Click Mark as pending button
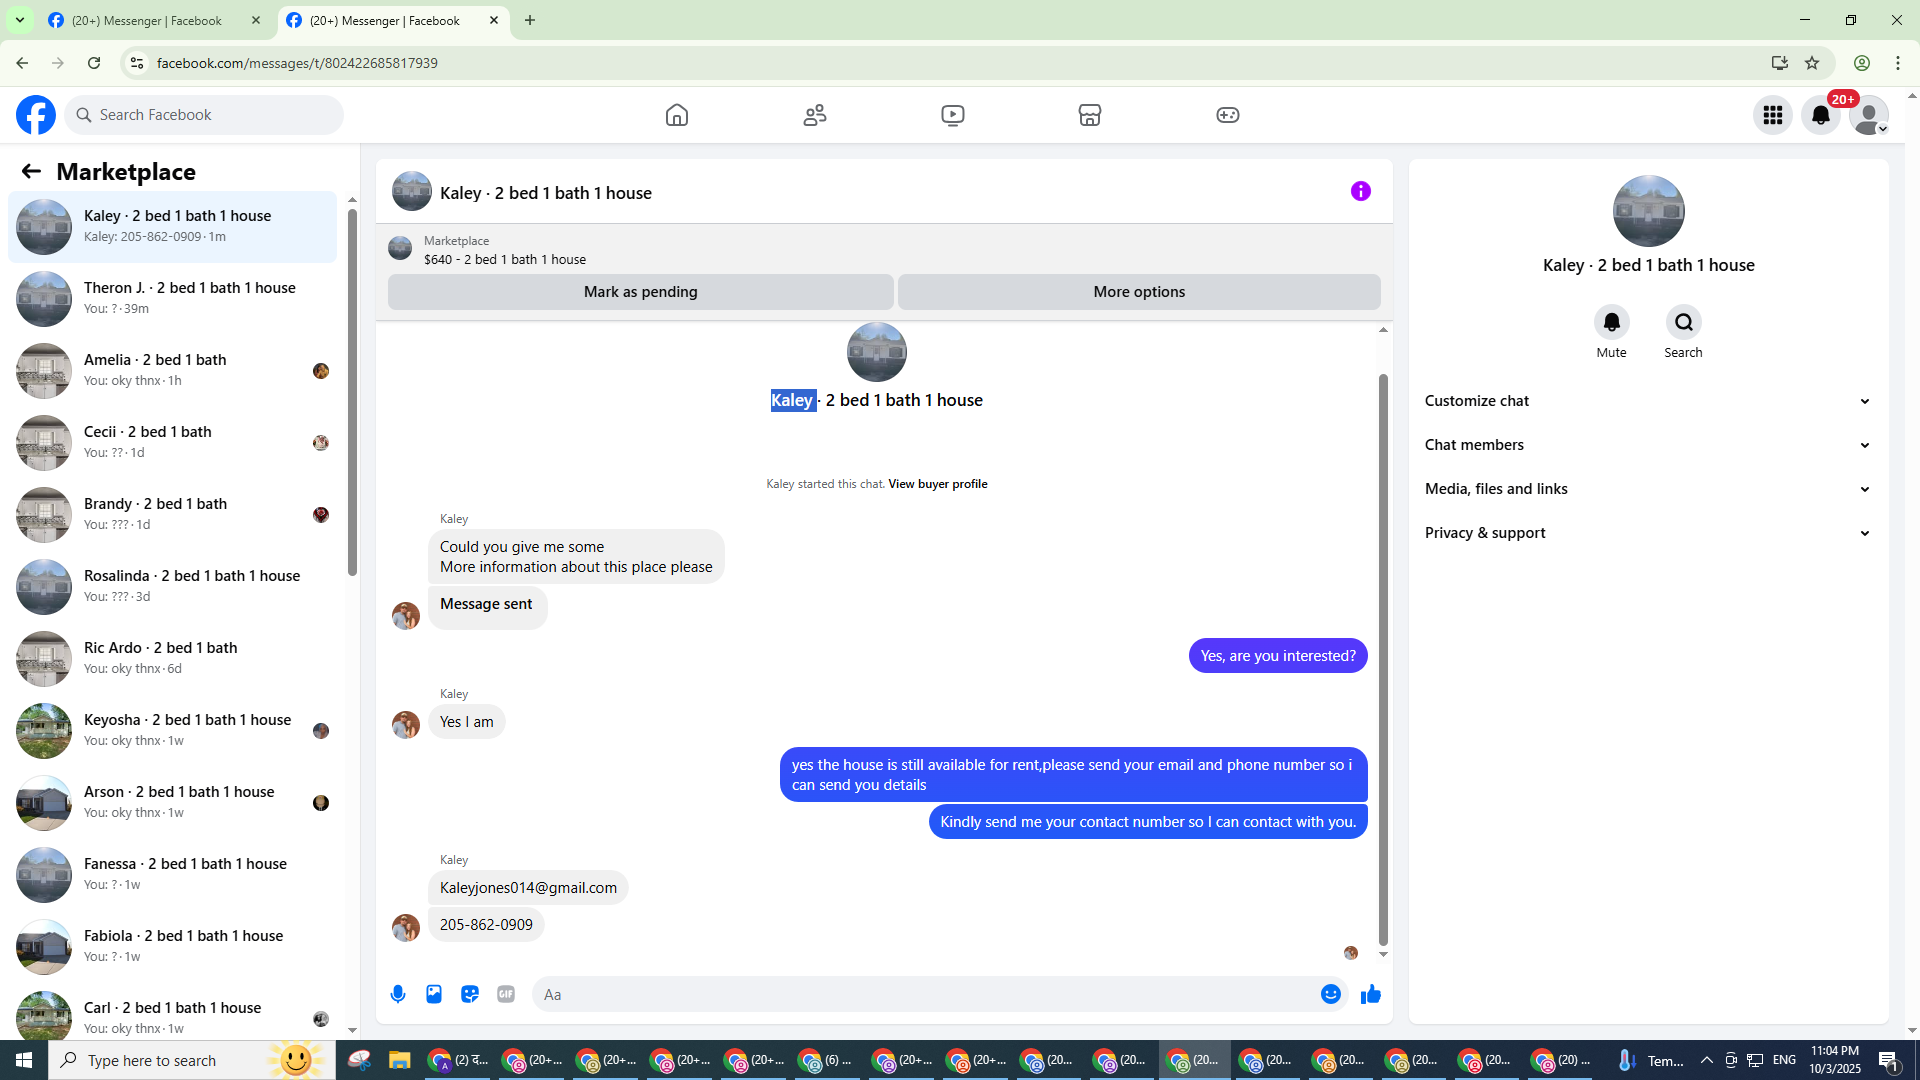Image resolution: width=1920 pixels, height=1080 pixels. pyautogui.click(x=641, y=292)
